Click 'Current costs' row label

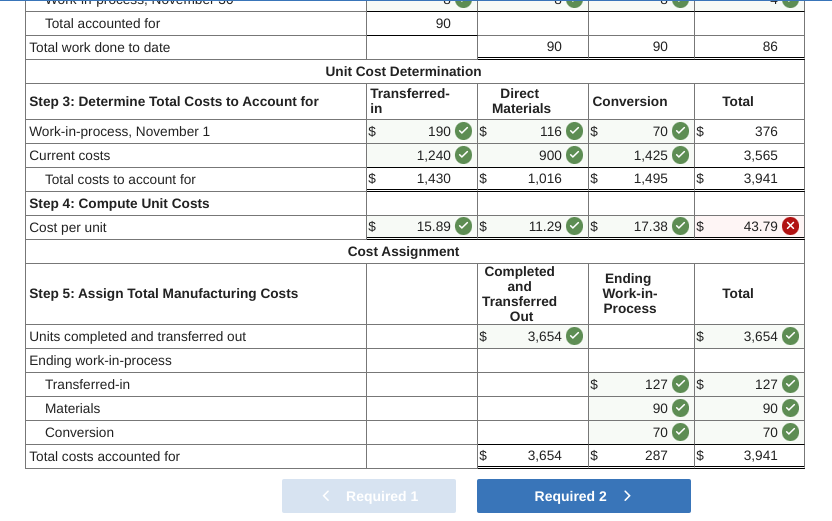(x=70, y=155)
